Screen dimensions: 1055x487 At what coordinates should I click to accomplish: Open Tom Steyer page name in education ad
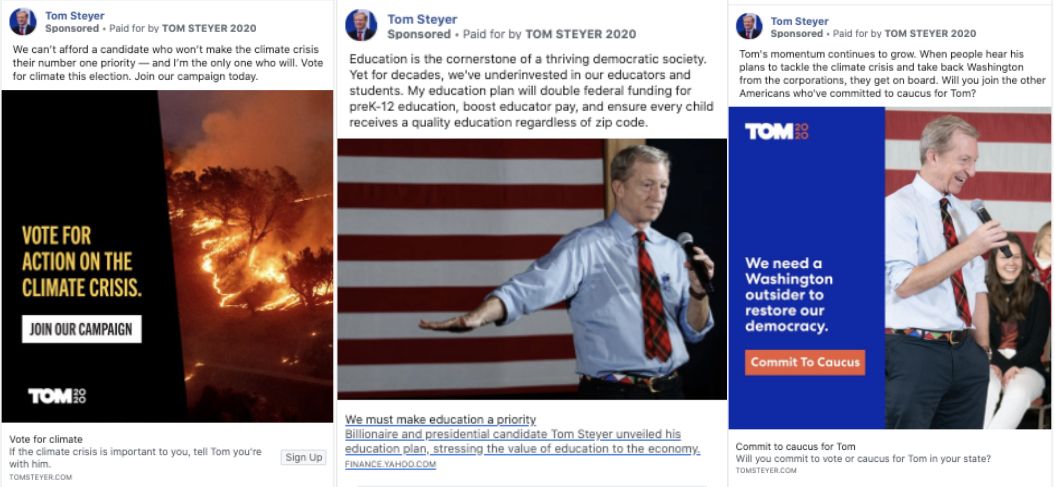click(422, 19)
